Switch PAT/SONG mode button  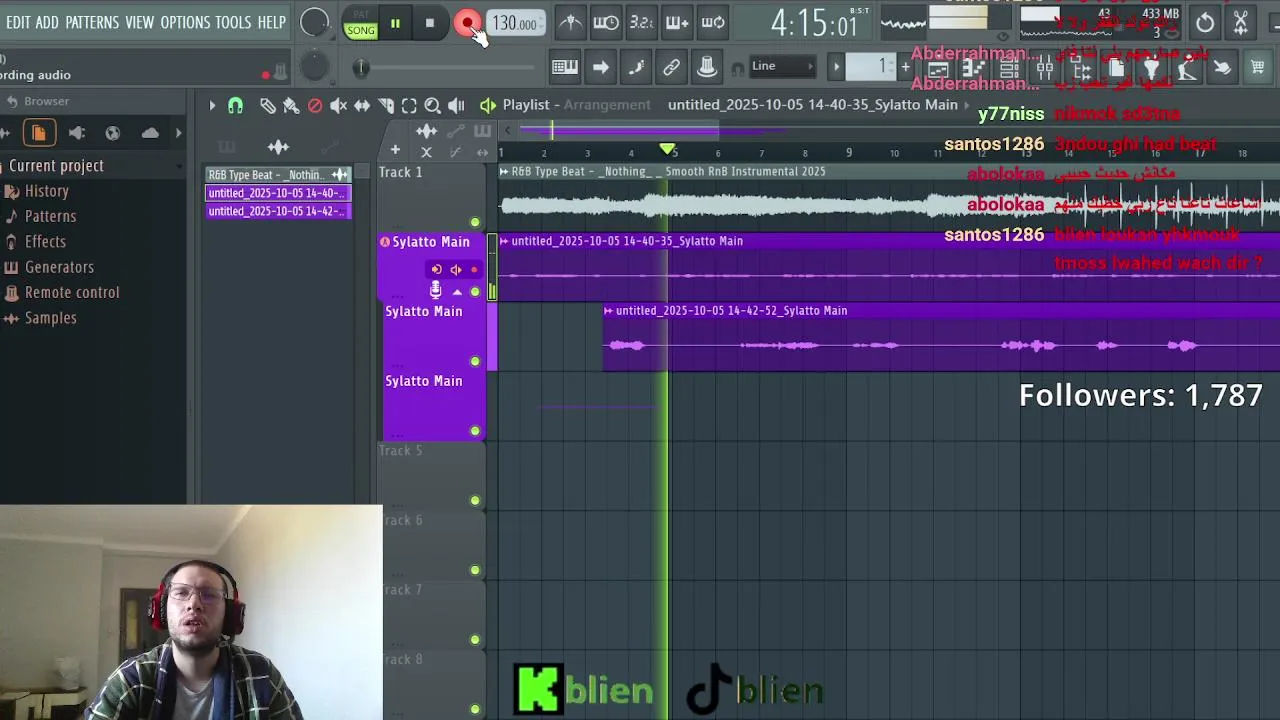361,24
